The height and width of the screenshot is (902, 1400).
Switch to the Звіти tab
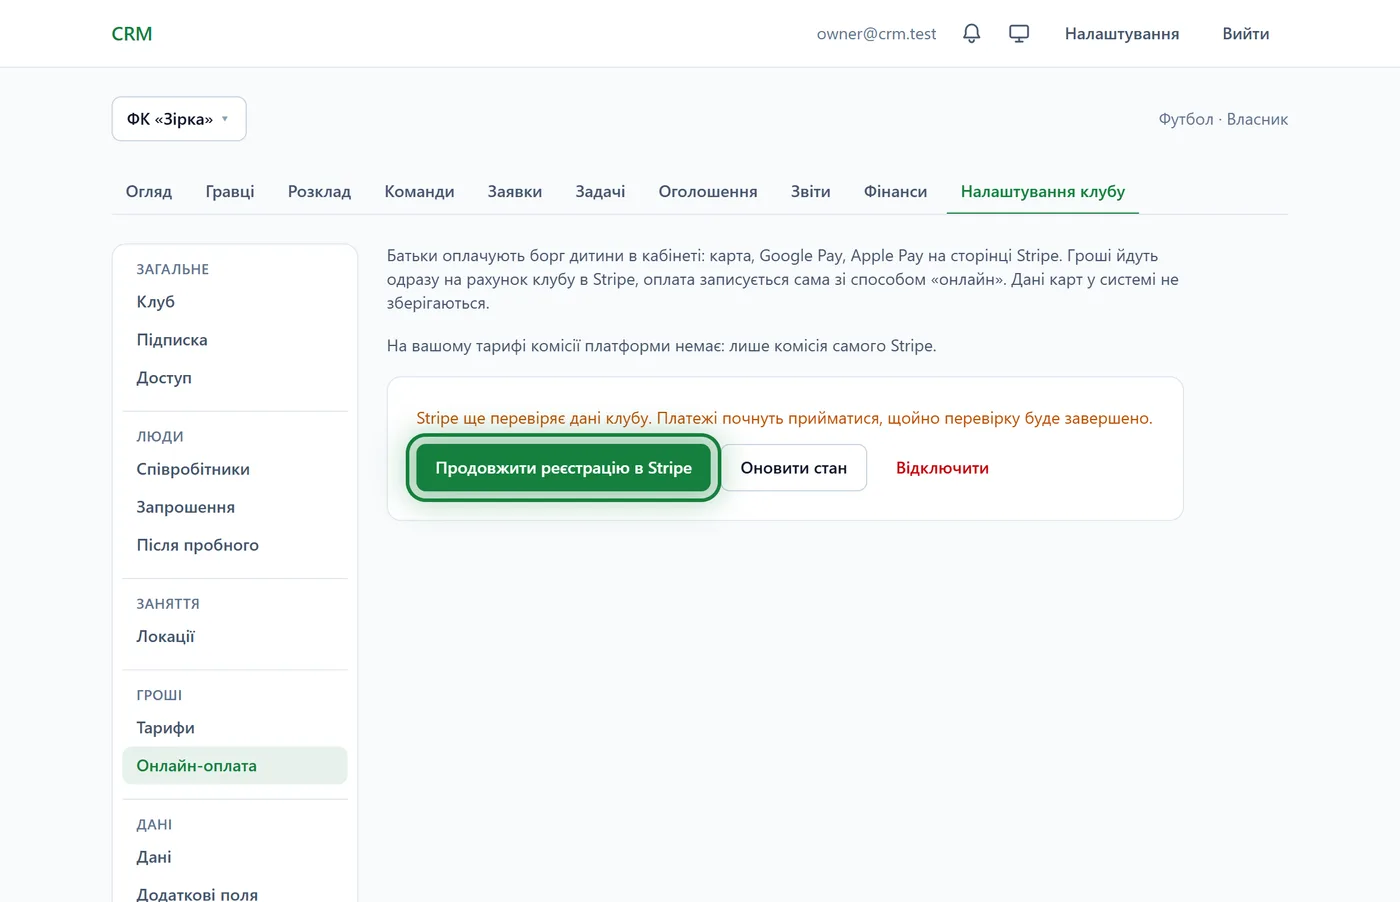coord(811,191)
